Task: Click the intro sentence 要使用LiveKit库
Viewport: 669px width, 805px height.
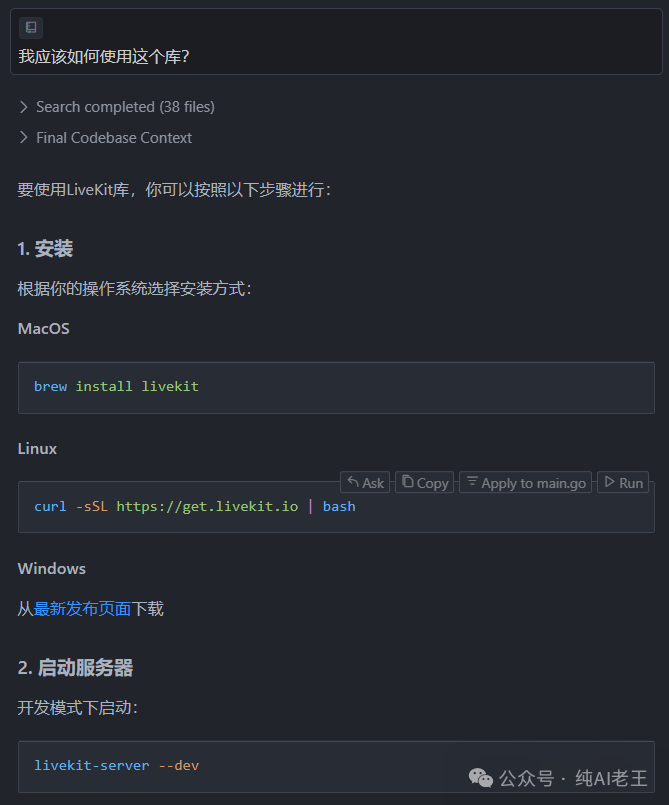Action: pos(173,189)
